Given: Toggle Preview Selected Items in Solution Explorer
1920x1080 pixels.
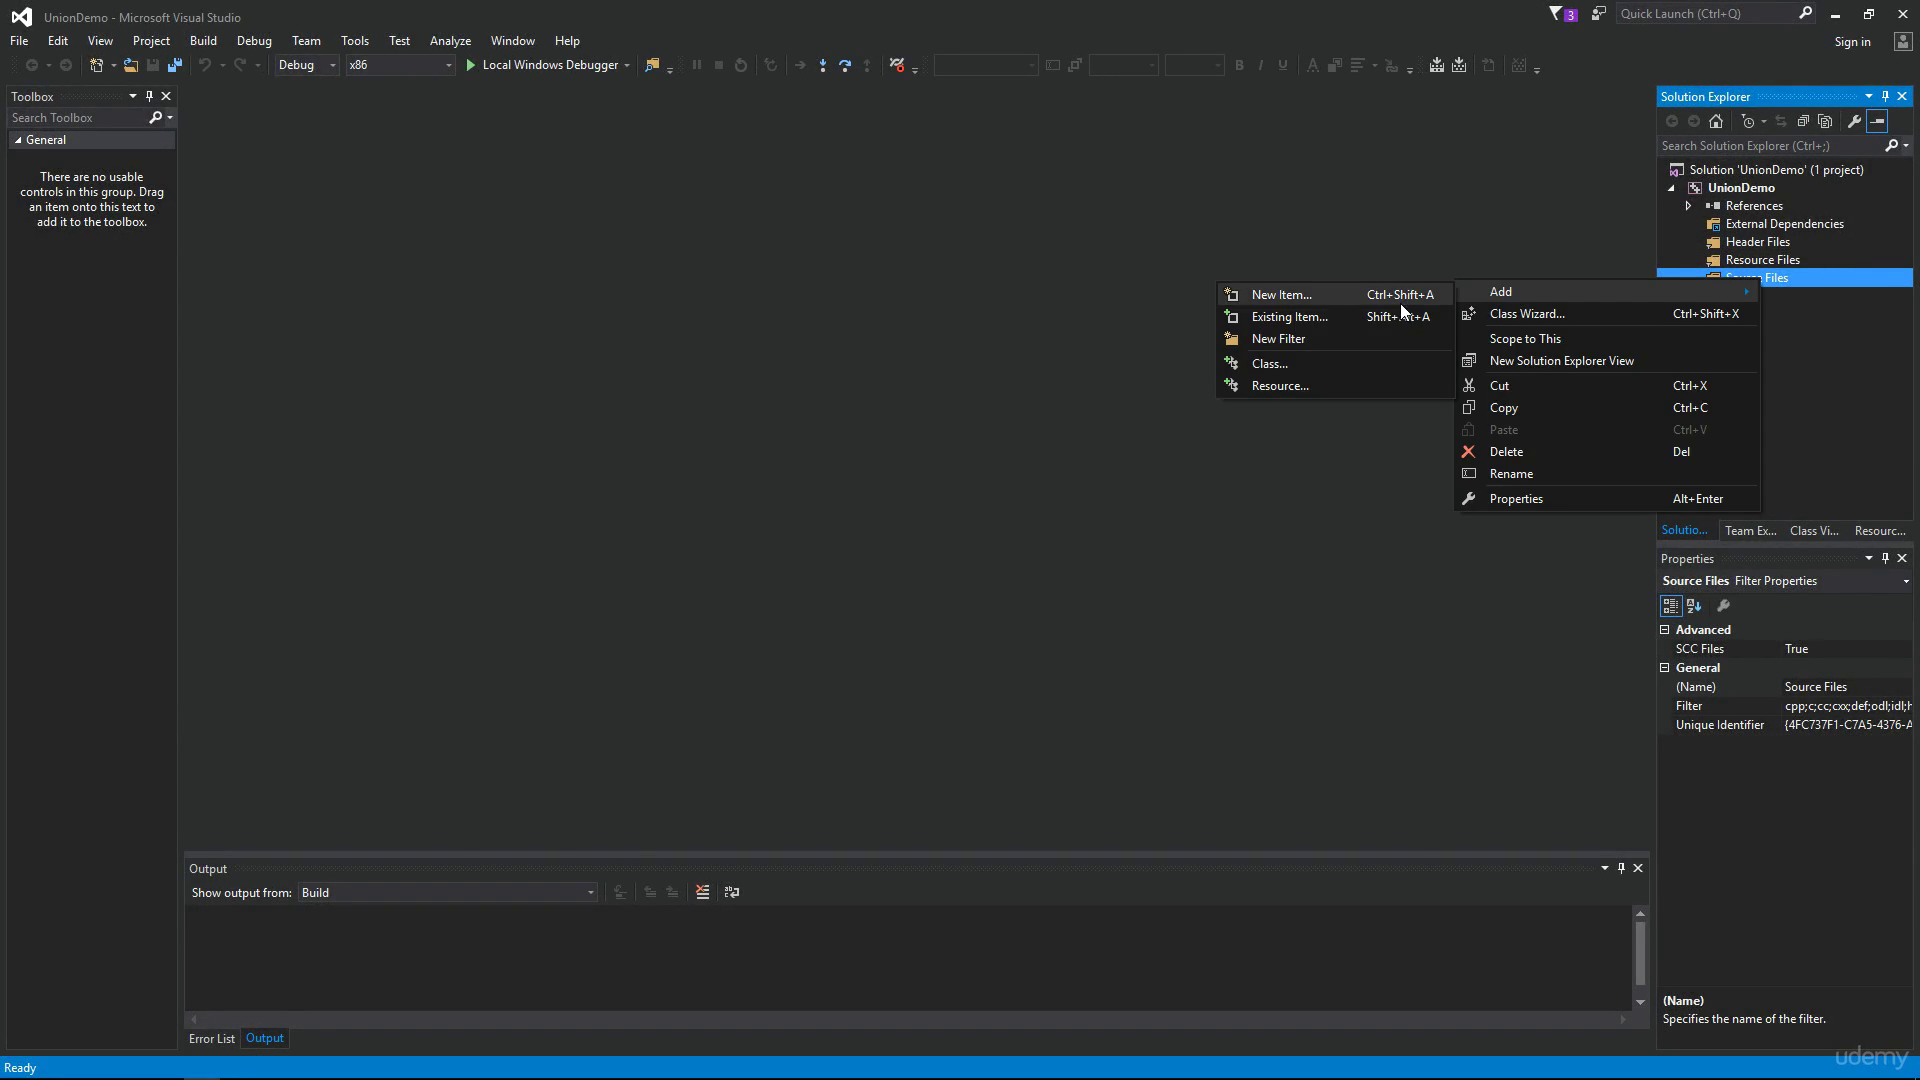Looking at the screenshot, I should click(x=1877, y=121).
